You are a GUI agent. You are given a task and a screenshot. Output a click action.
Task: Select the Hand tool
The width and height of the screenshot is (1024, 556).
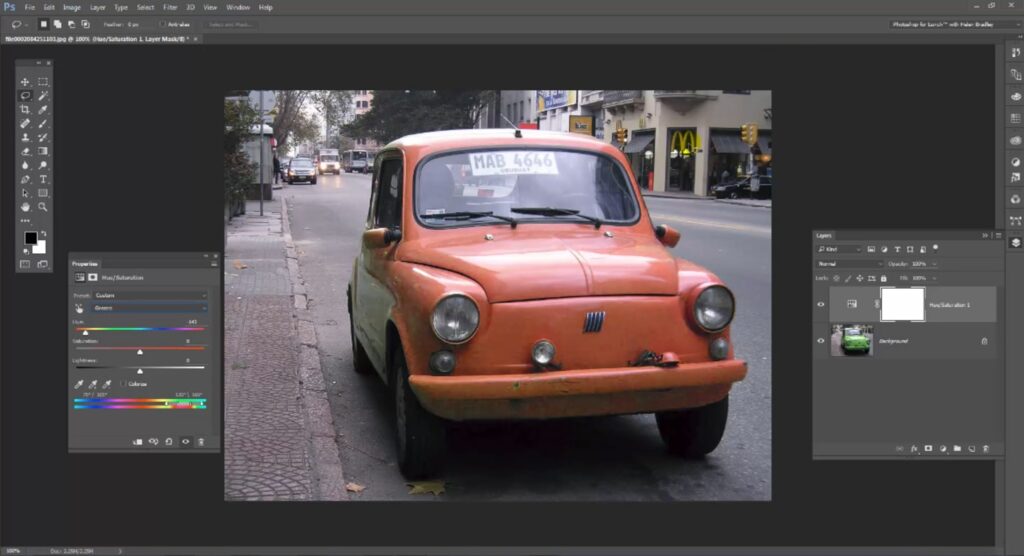(25, 207)
